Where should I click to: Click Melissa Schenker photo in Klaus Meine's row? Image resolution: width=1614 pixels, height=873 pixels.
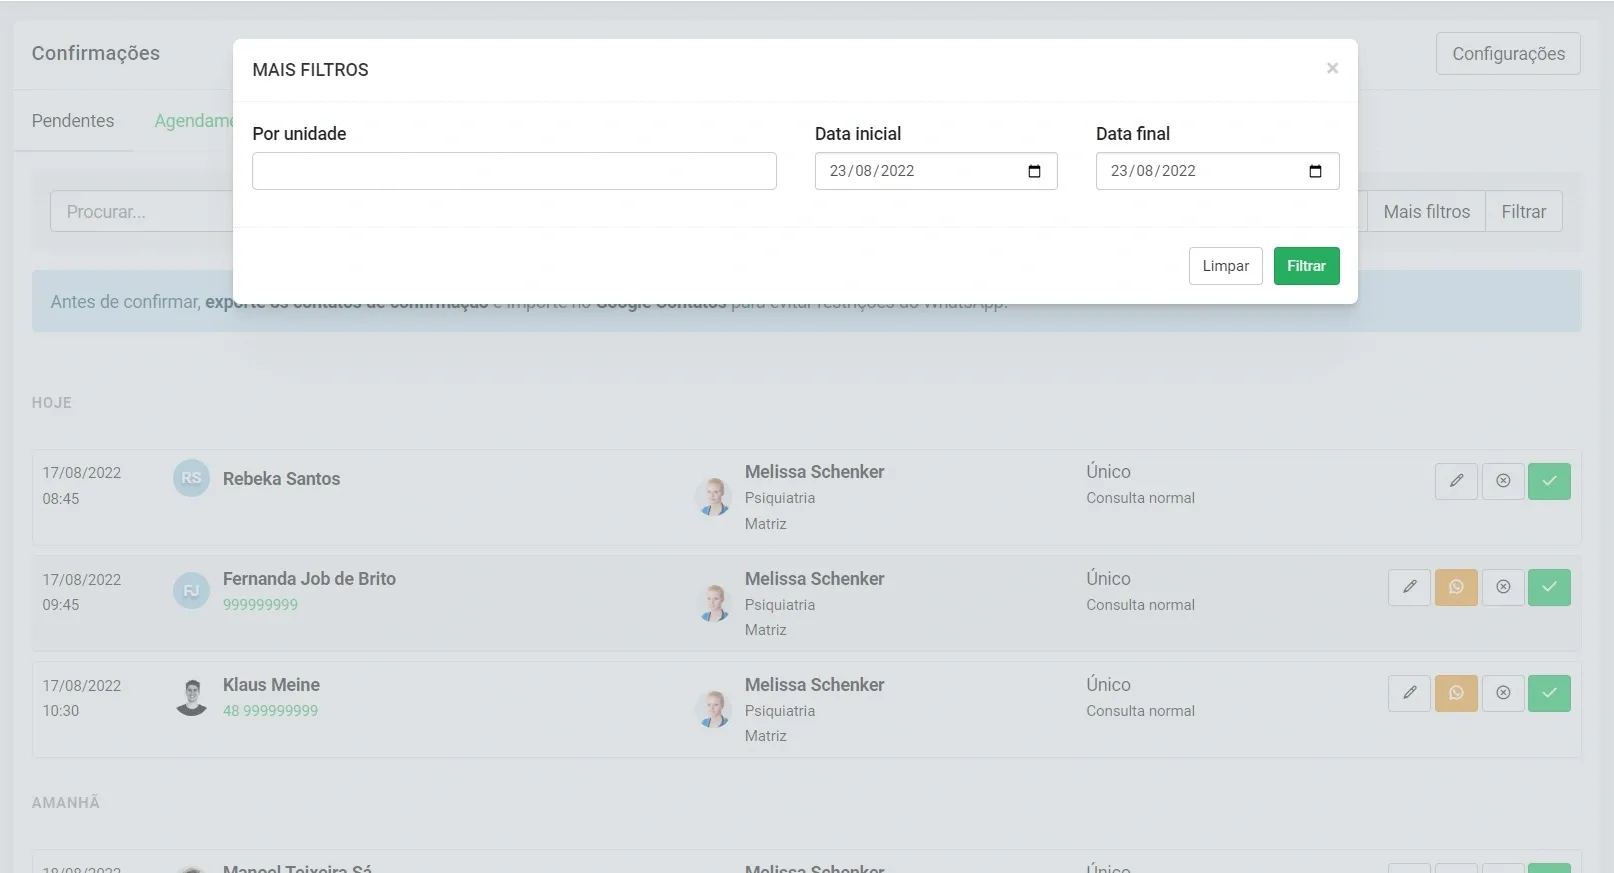713,709
